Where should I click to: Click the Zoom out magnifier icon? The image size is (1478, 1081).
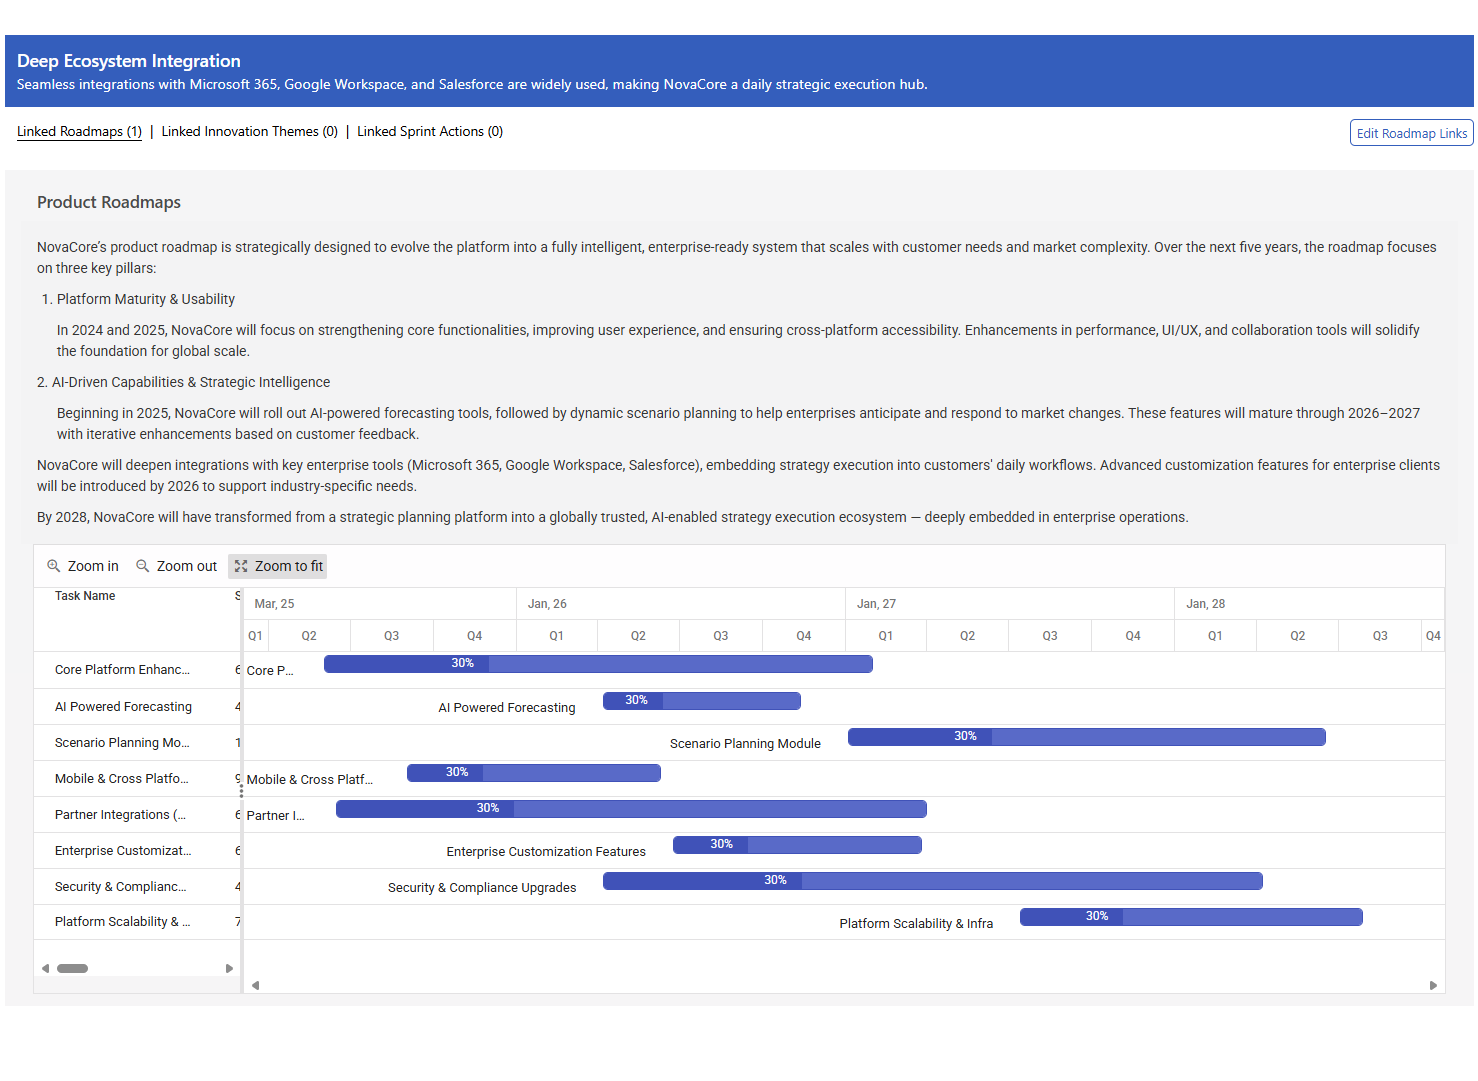(x=143, y=566)
